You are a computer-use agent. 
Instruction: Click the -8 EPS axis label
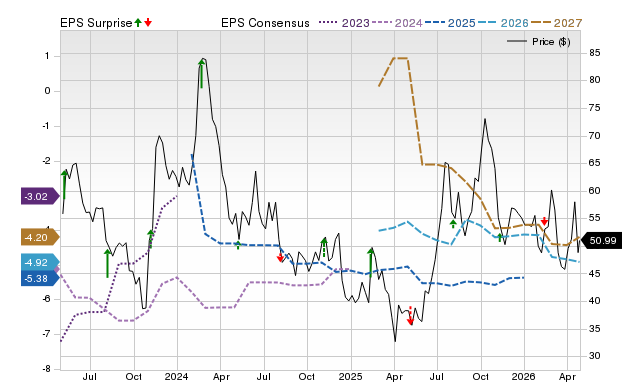46,369
